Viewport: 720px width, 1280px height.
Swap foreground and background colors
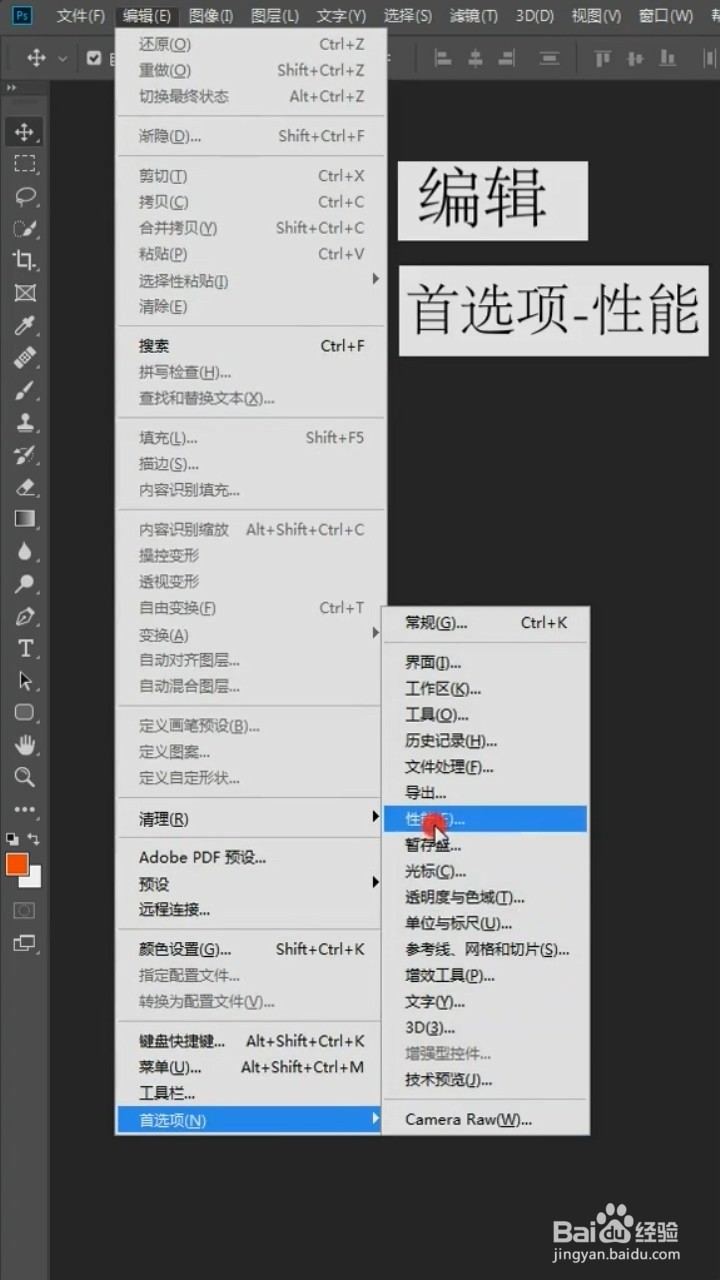[34, 839]
